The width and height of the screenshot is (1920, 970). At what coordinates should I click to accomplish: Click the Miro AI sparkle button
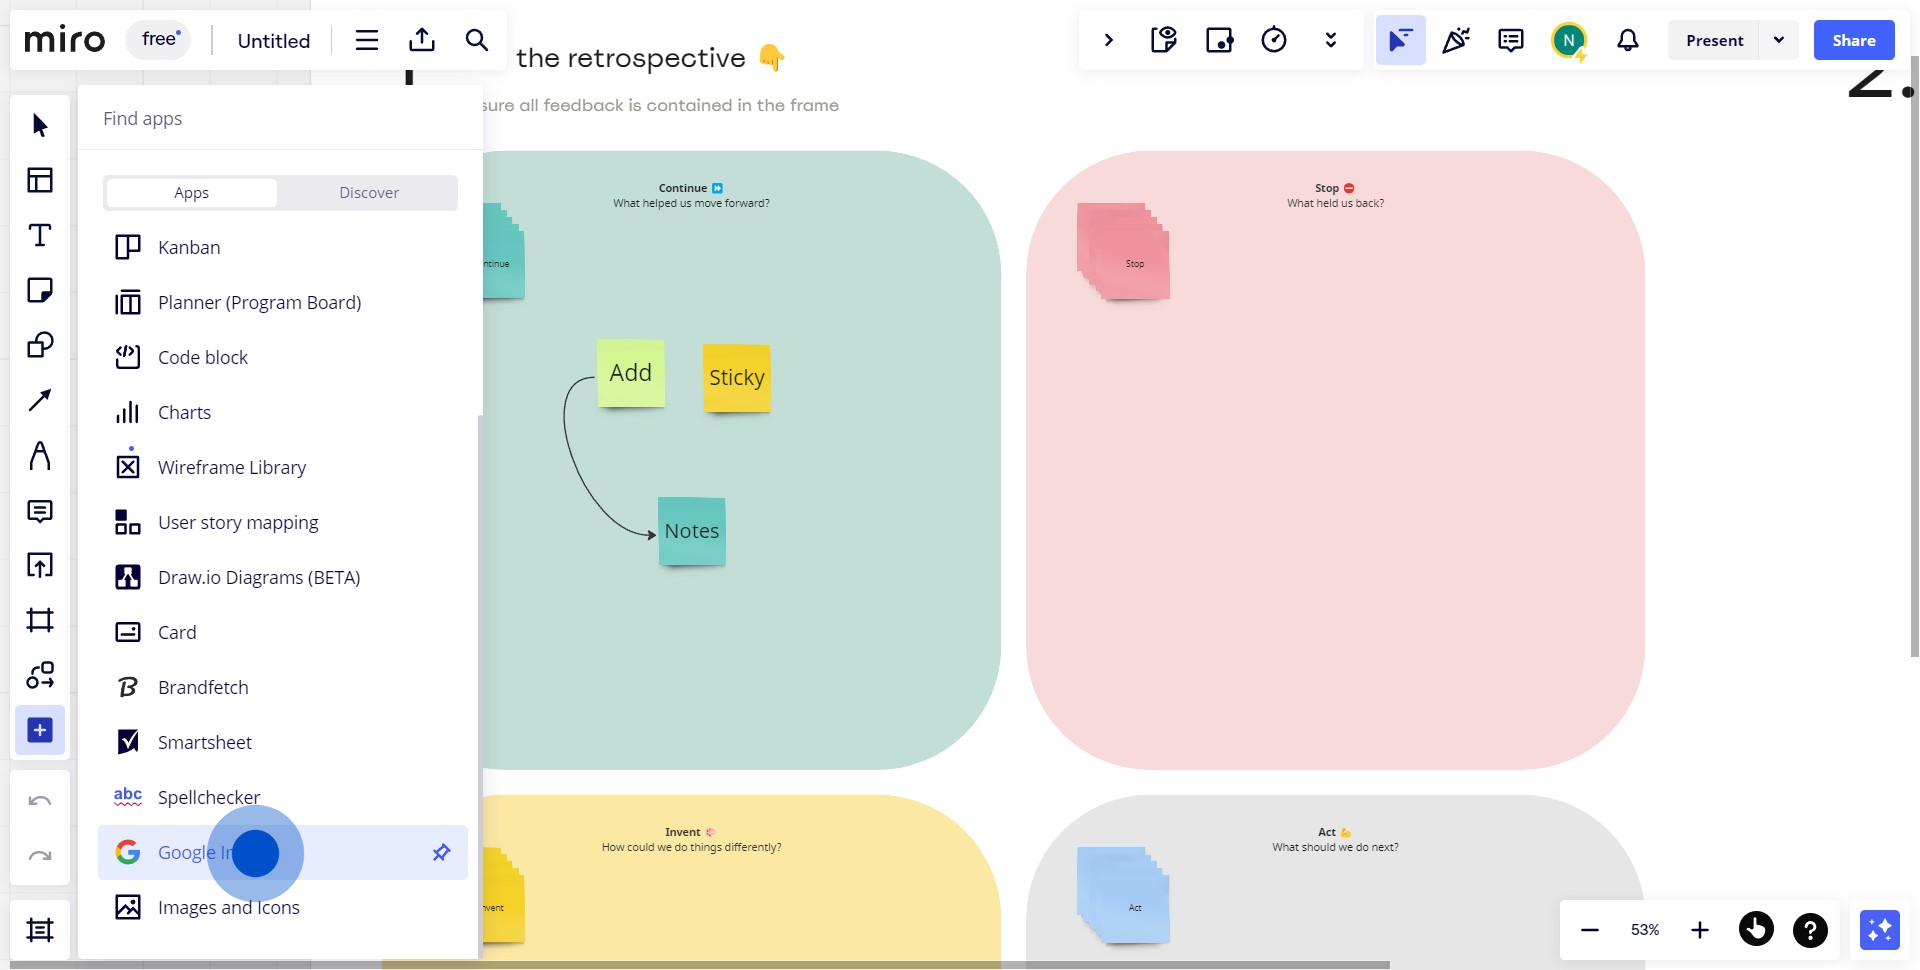click(x=1880, y=930)
